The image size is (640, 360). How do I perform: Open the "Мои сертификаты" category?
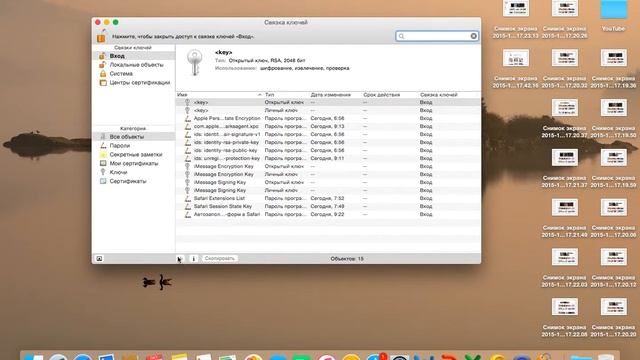(x=134, y=164)
